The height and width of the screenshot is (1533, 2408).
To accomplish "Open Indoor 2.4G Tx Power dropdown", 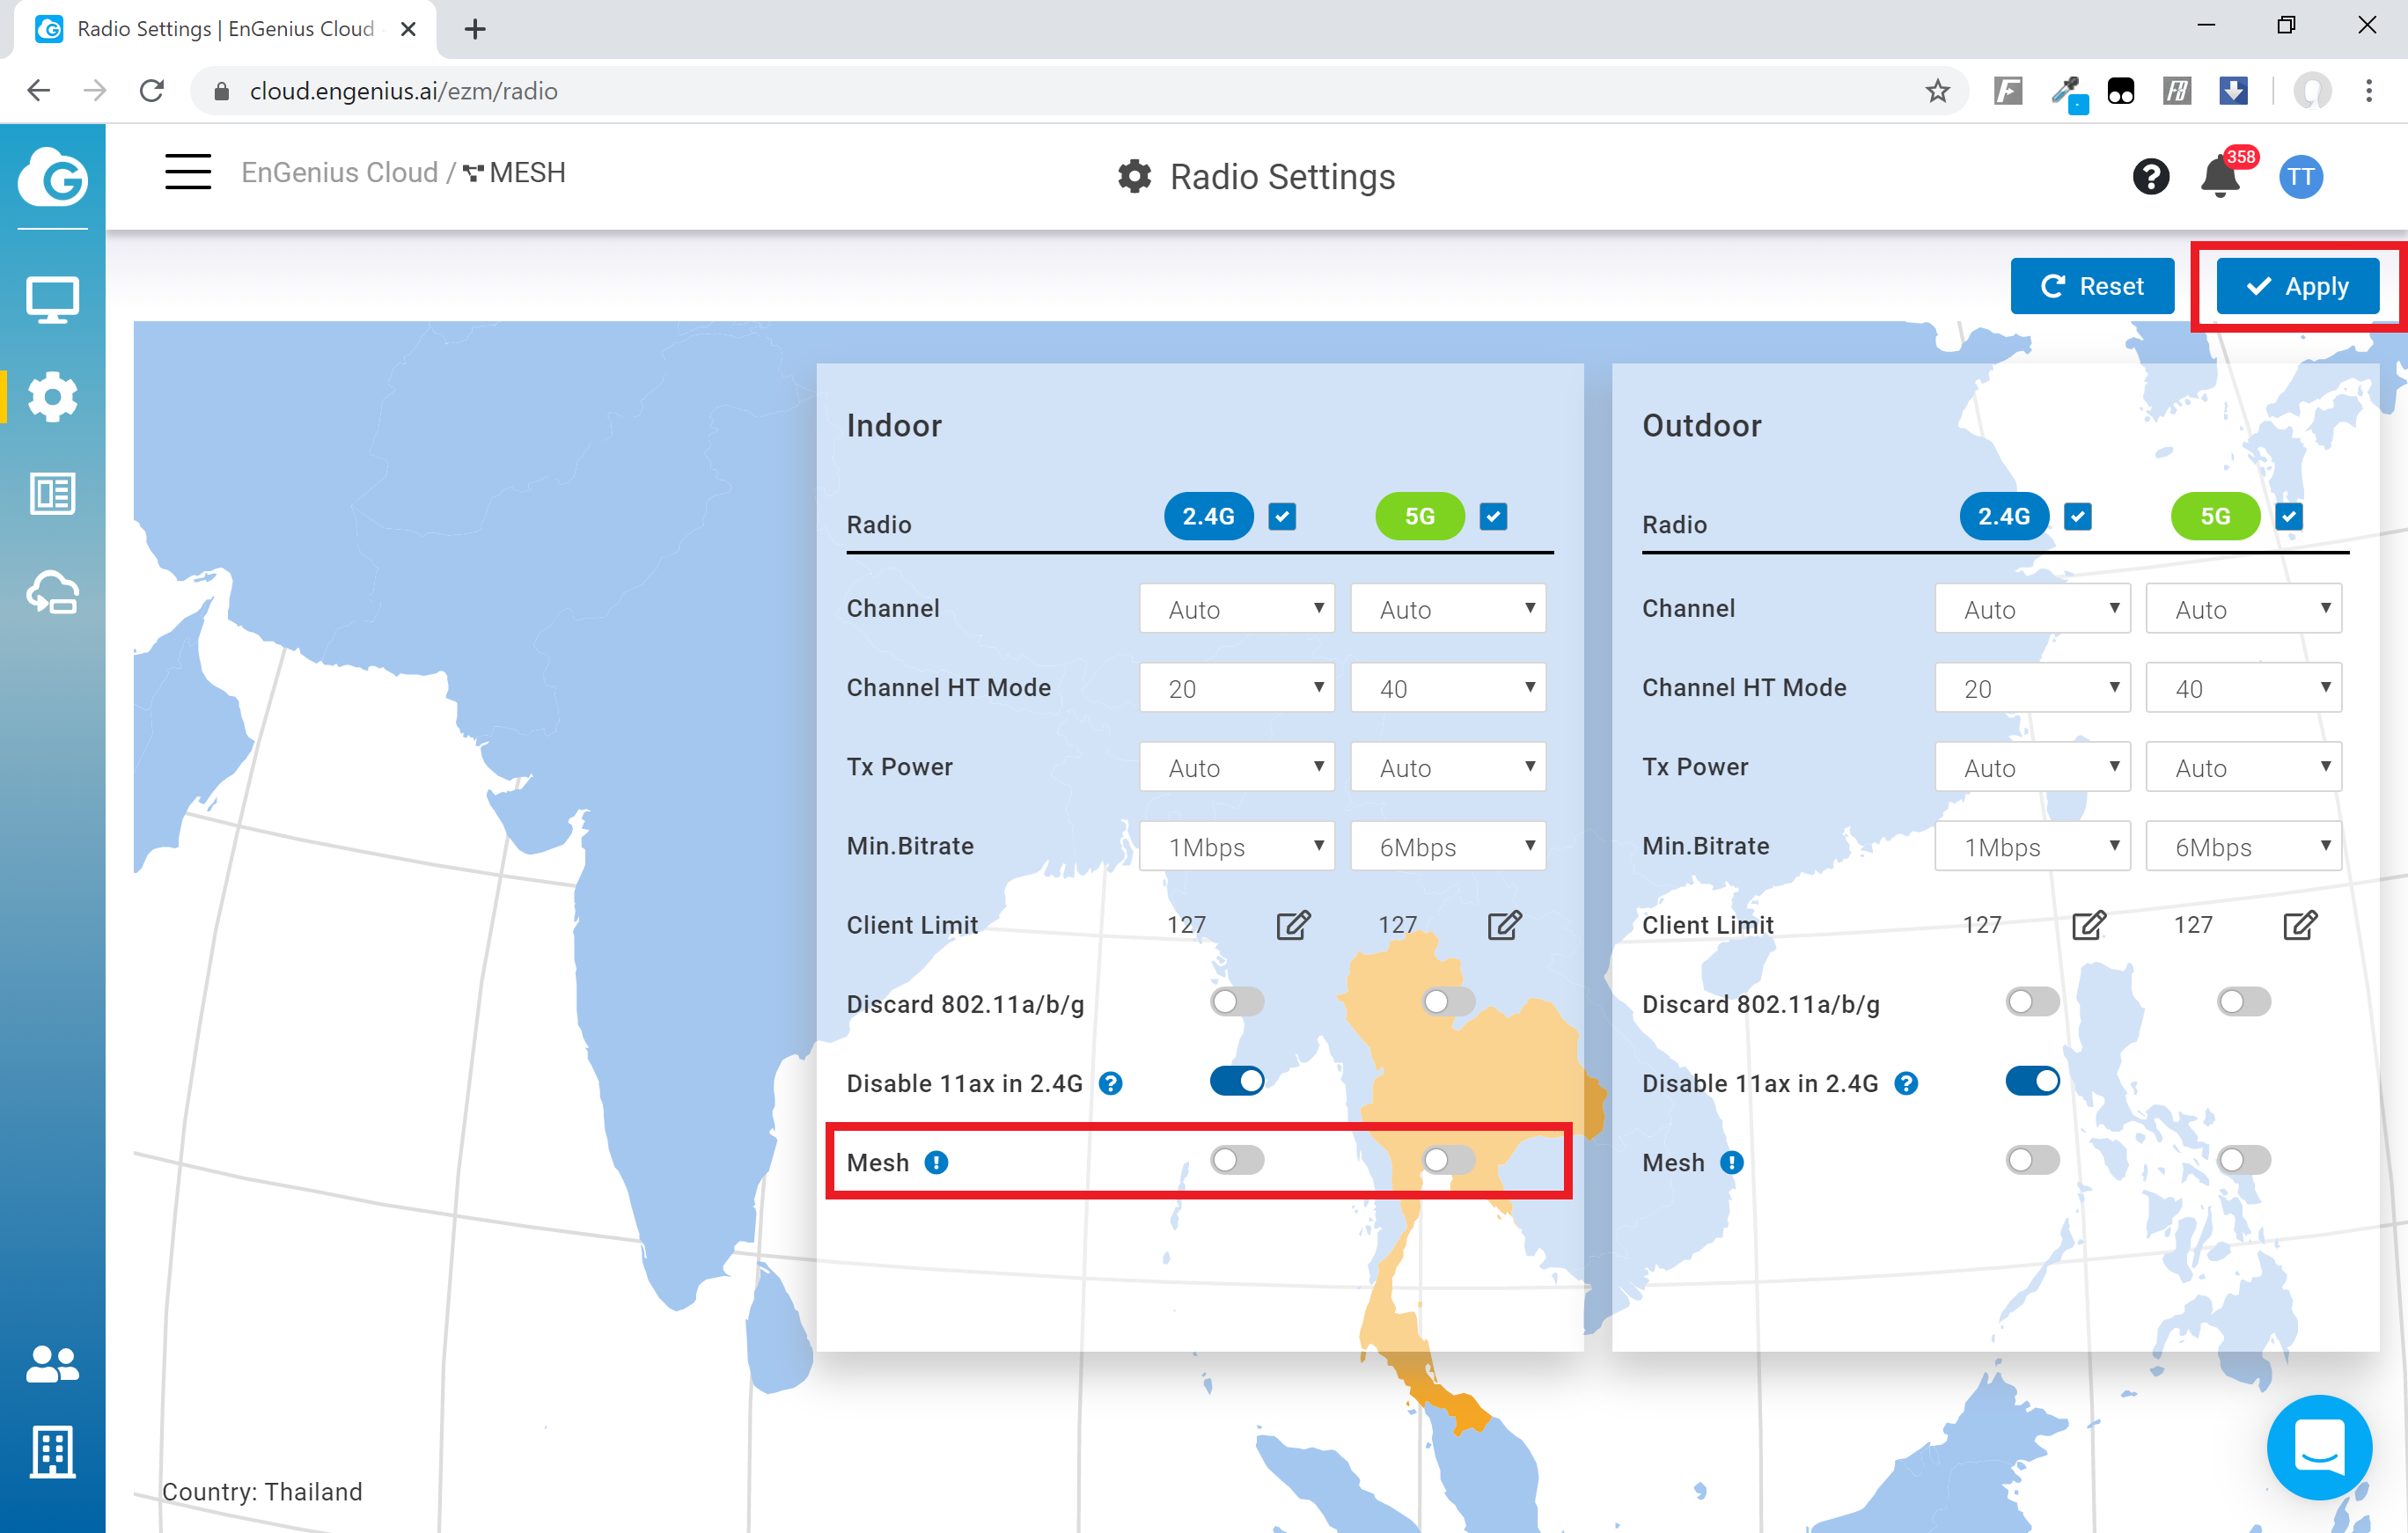I will coord(1237,766).
